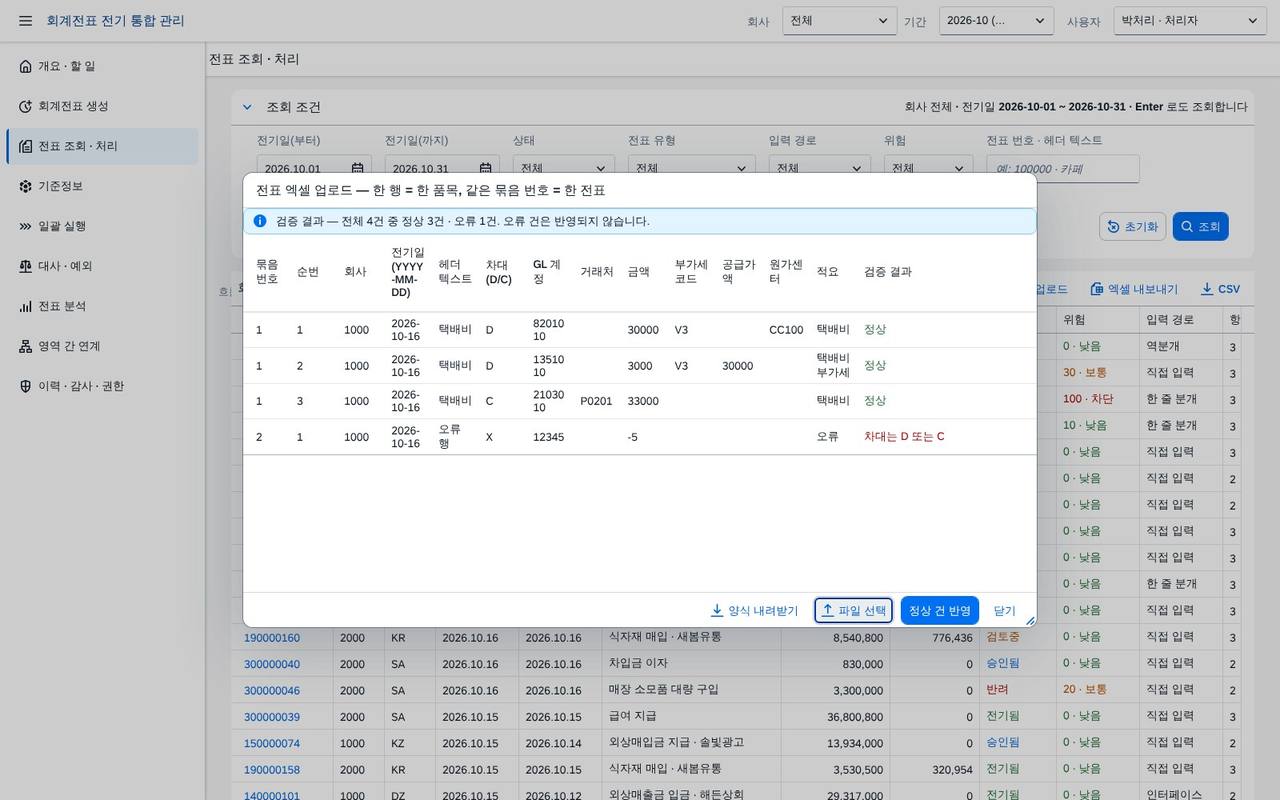Open voucher link 190000160
1280x800 pixels.
click(x=272, y=638)
